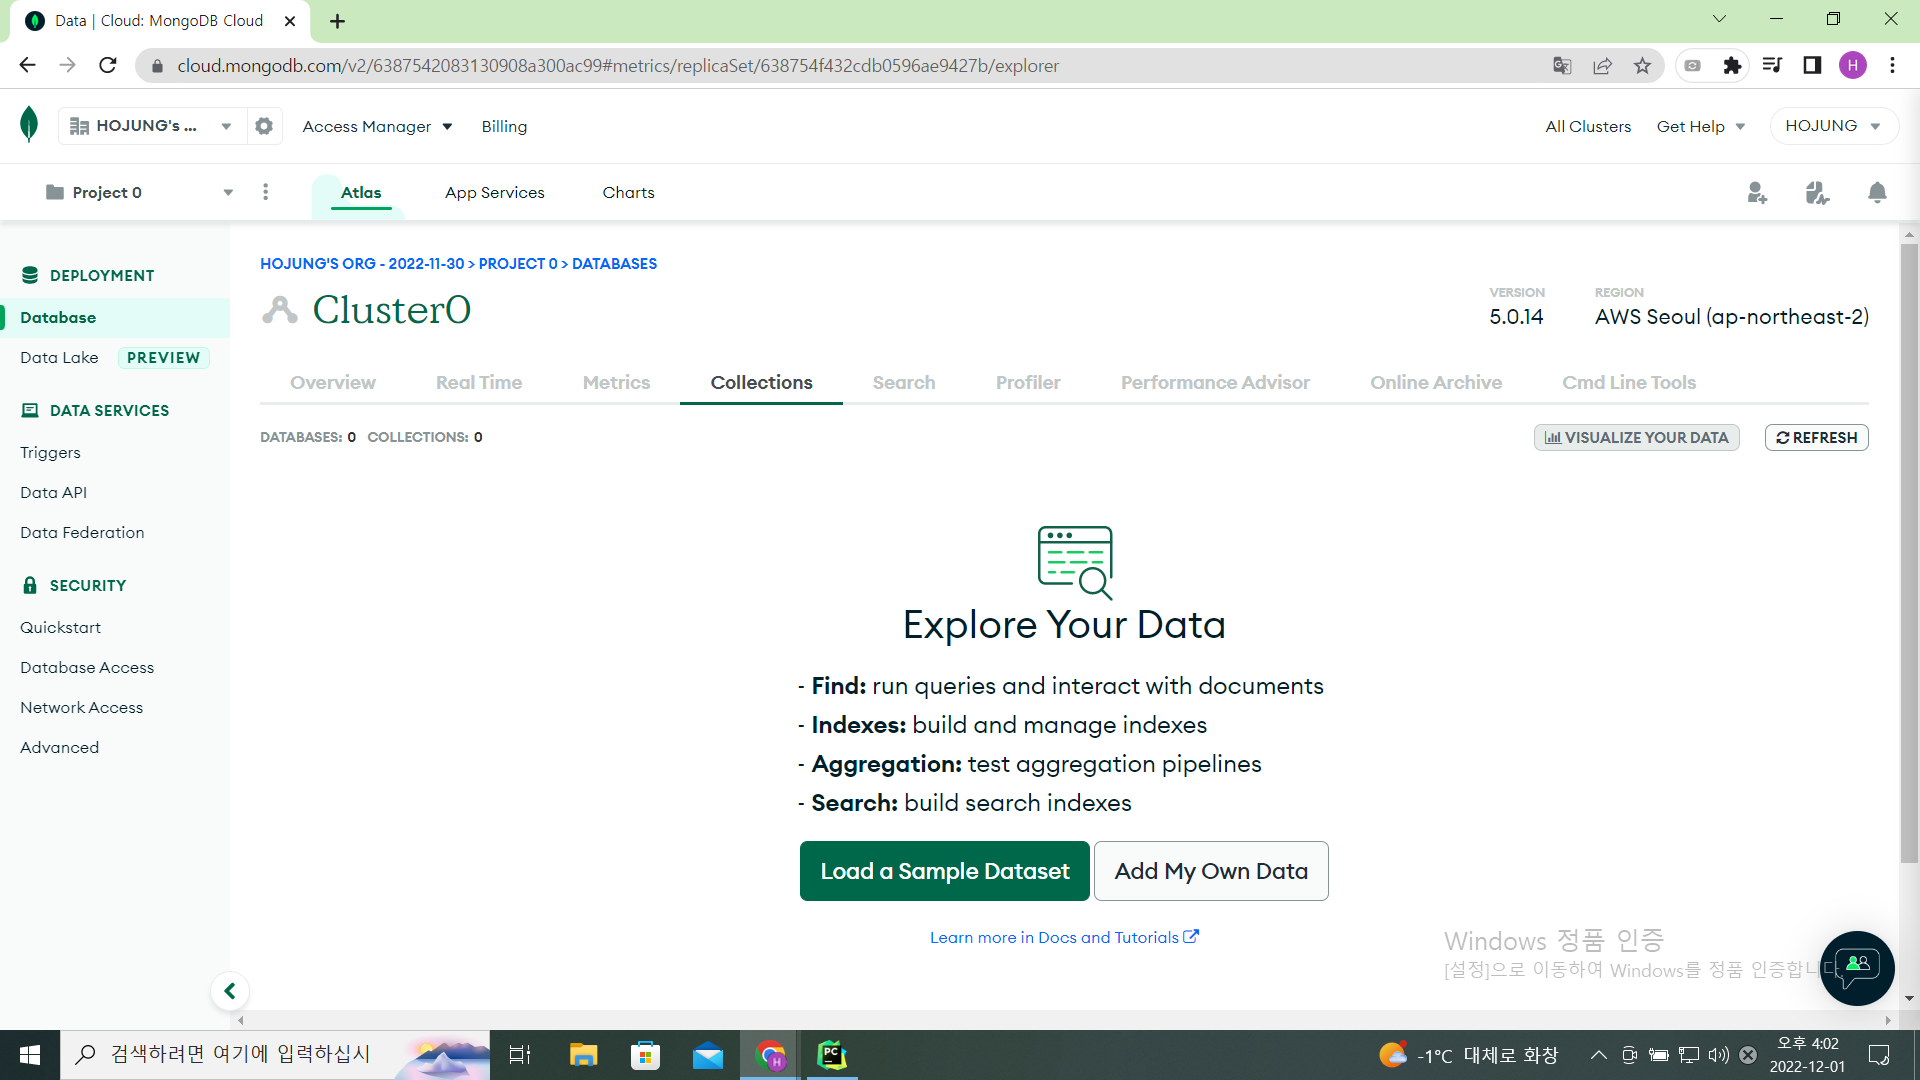
Task: Open Online Archive tab
Action: (1436, 382)
